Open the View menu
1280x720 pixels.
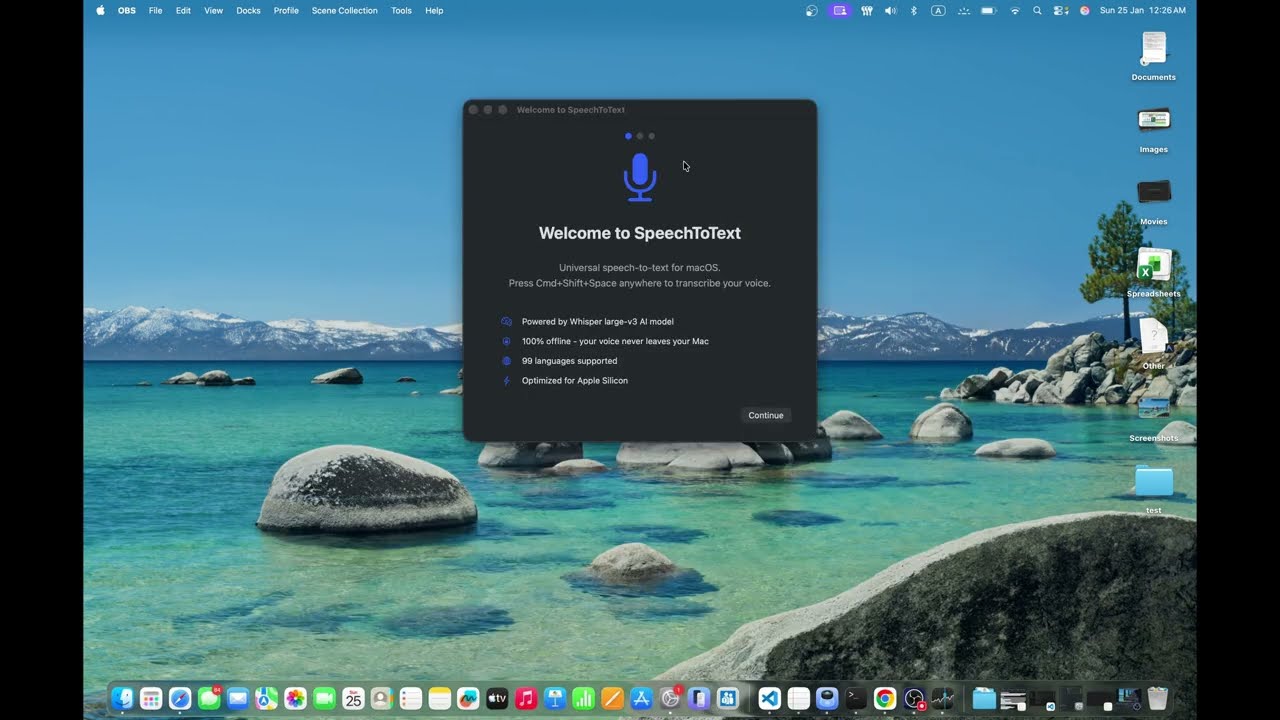[x=213, y=10]
